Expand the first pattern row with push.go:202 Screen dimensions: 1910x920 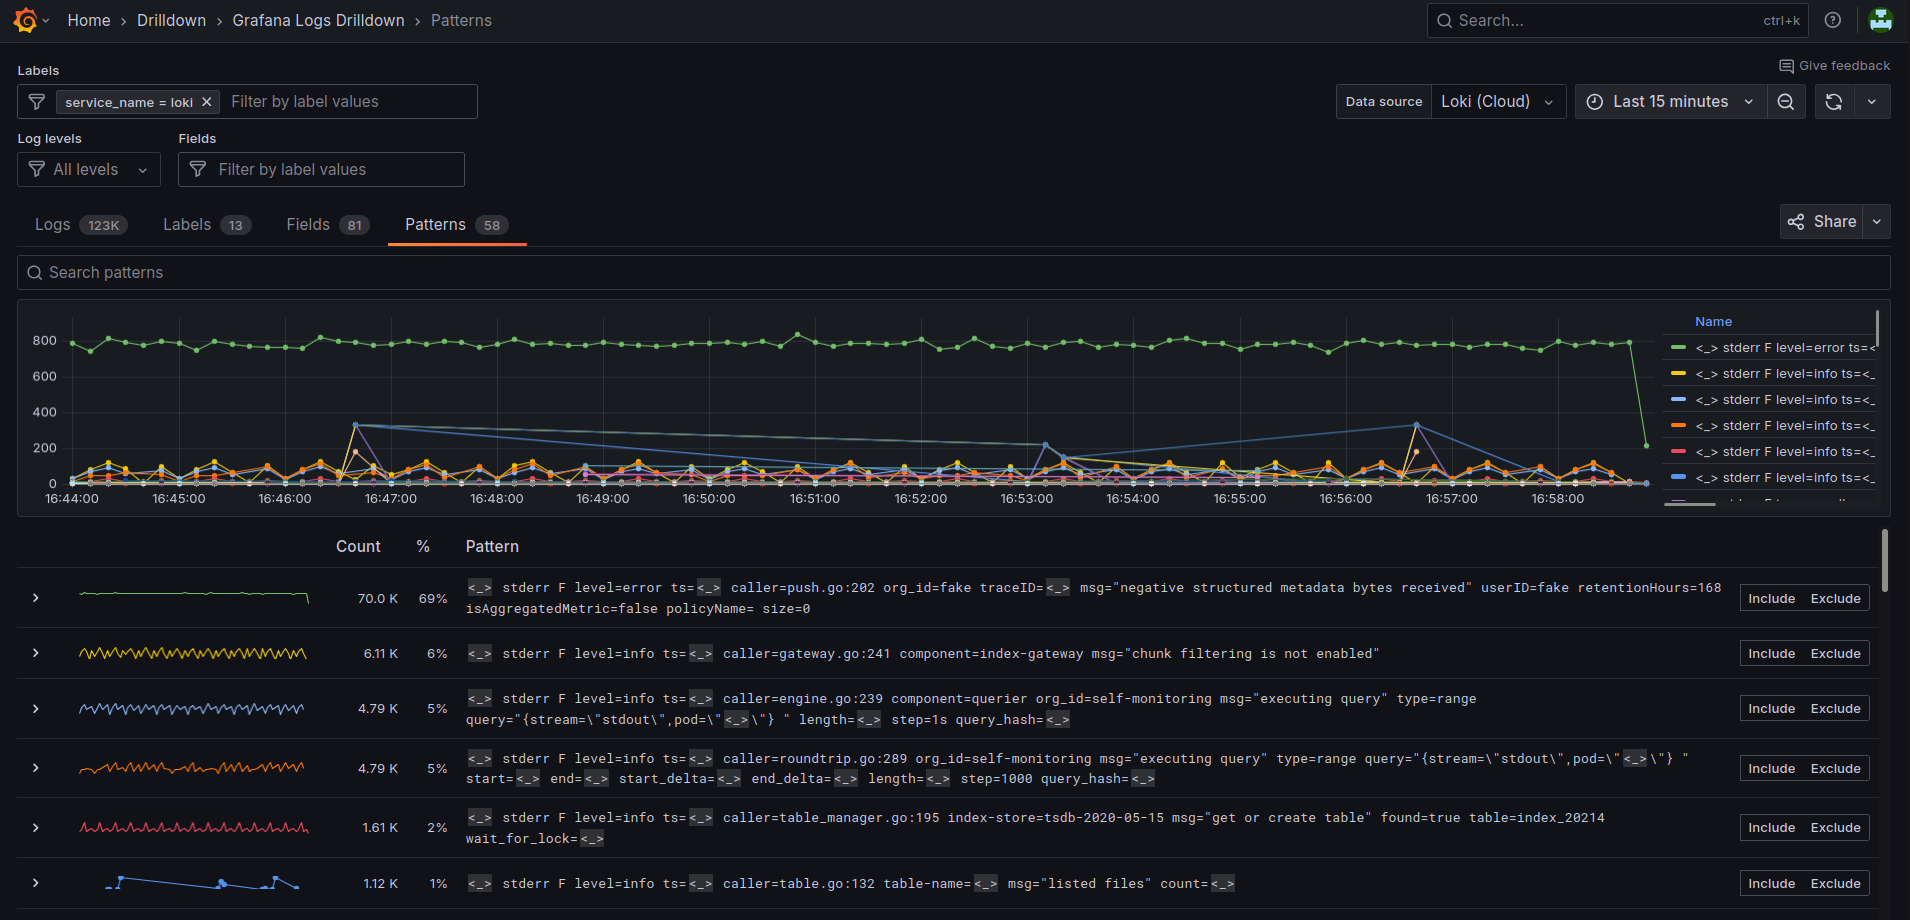(x=36, y=597)
